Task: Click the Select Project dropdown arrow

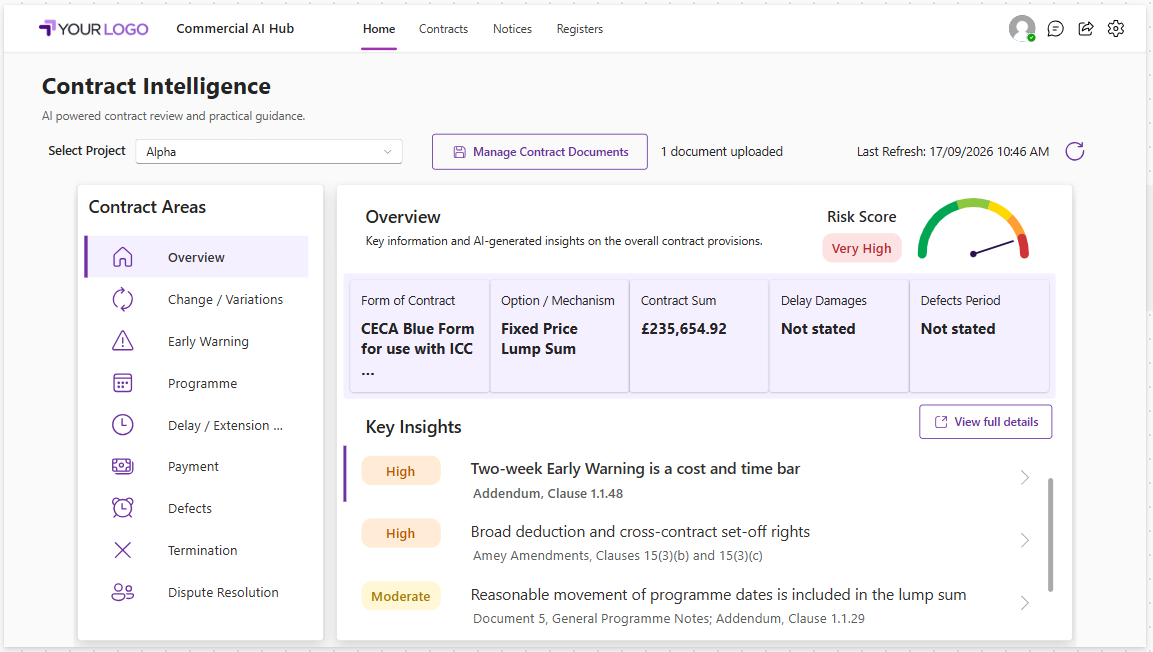Action: 388,151
